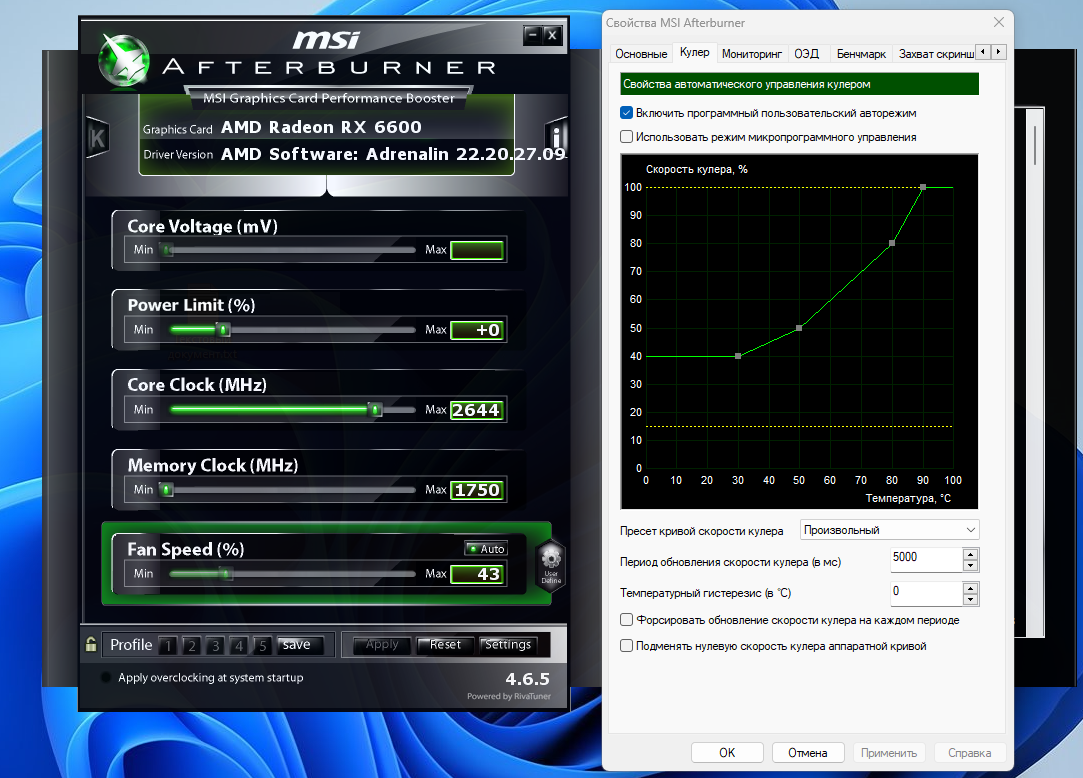Switch to the Основные tab
This screenshot has height=778, width=1083.
pos(641,53)
